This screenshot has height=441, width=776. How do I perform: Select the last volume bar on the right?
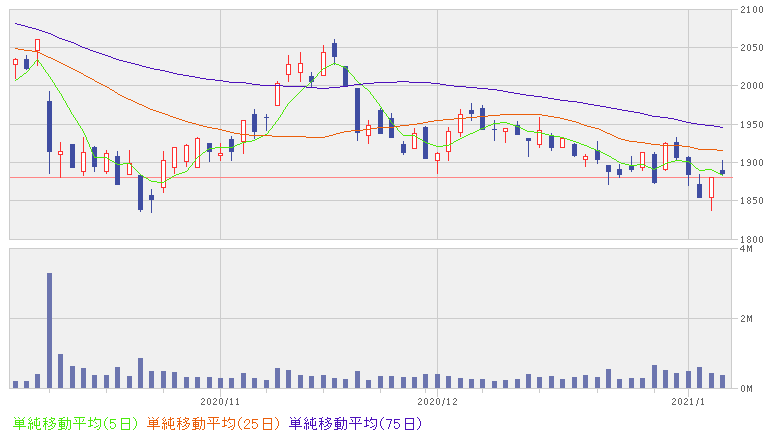(722, 381)
